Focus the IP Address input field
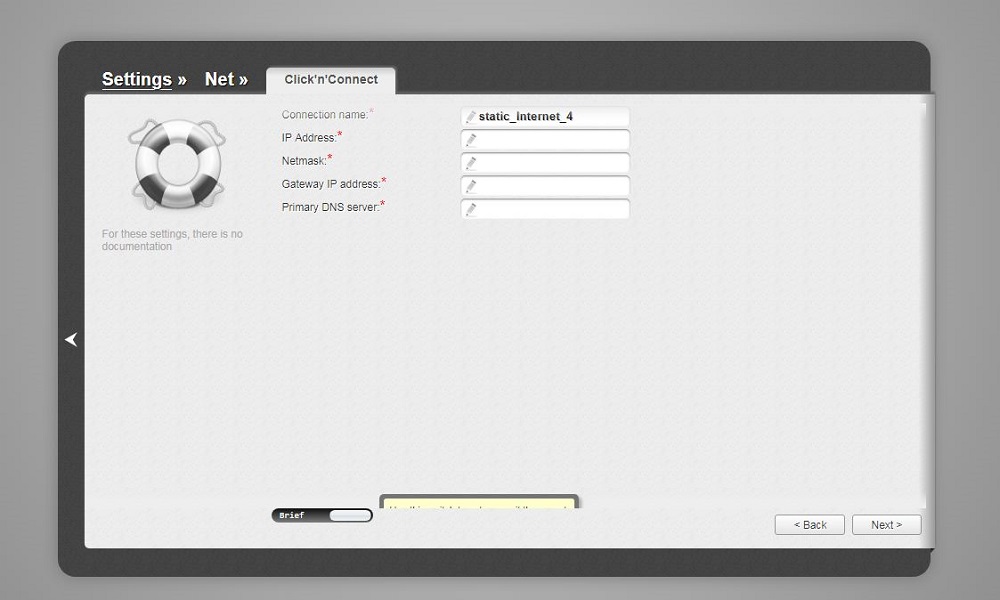Image resolution: width=1000 pixels, height=600 pixels. click(545, 140)
